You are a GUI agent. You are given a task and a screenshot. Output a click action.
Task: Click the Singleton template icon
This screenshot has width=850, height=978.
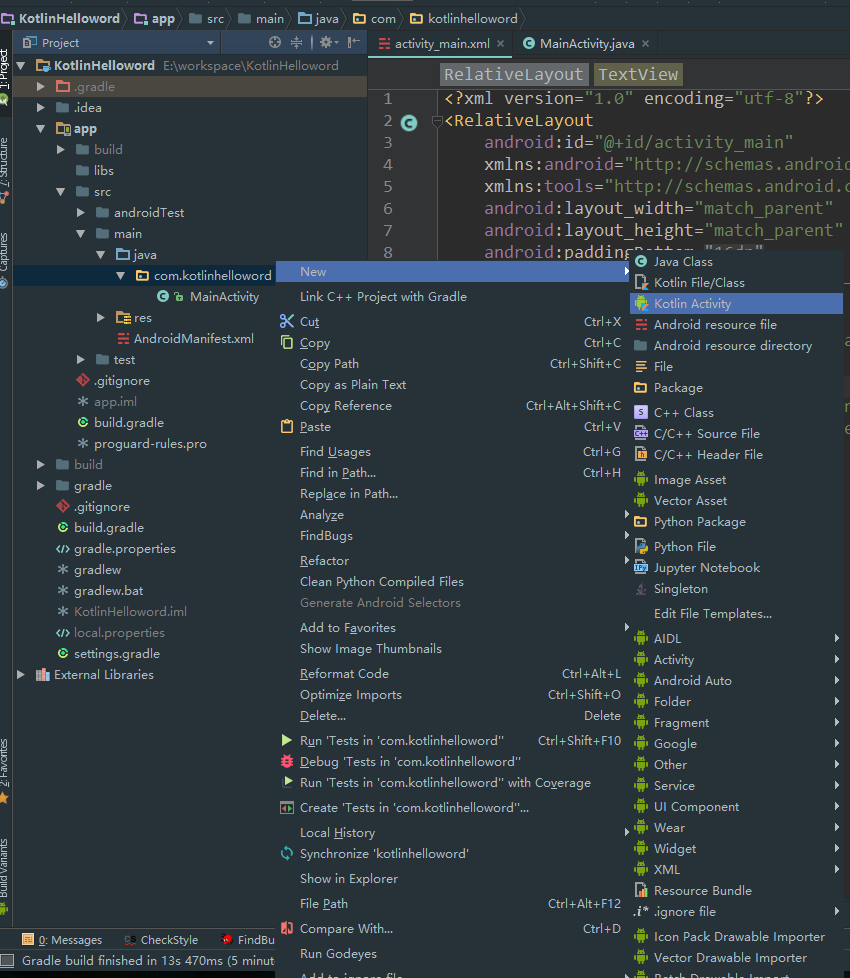(x=640, y=588)
